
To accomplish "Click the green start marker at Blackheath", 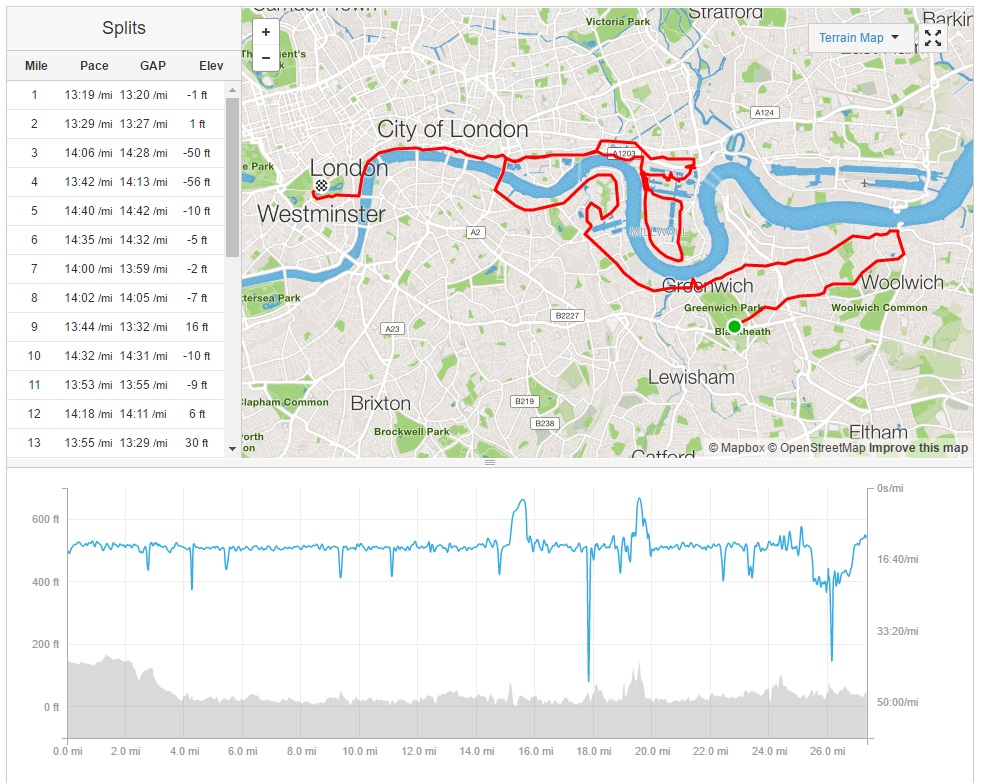I will 734,326.
